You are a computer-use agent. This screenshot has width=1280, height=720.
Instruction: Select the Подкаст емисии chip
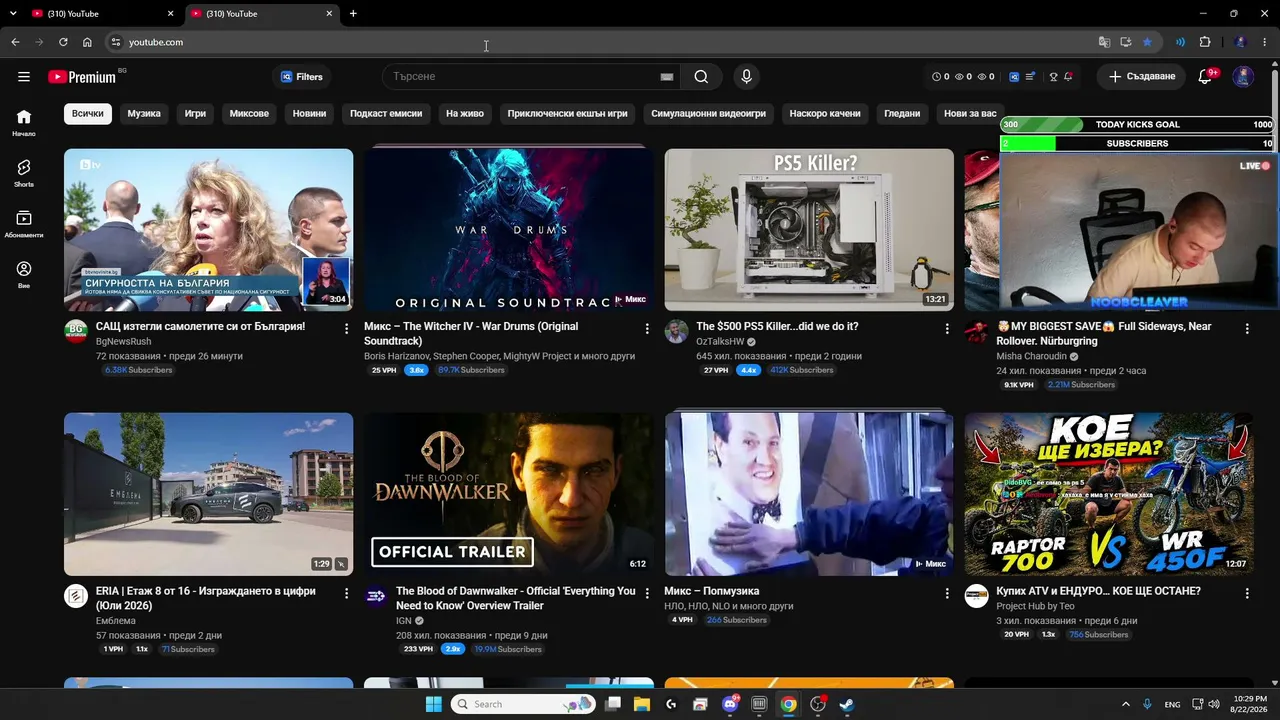(x=386, y=114)
